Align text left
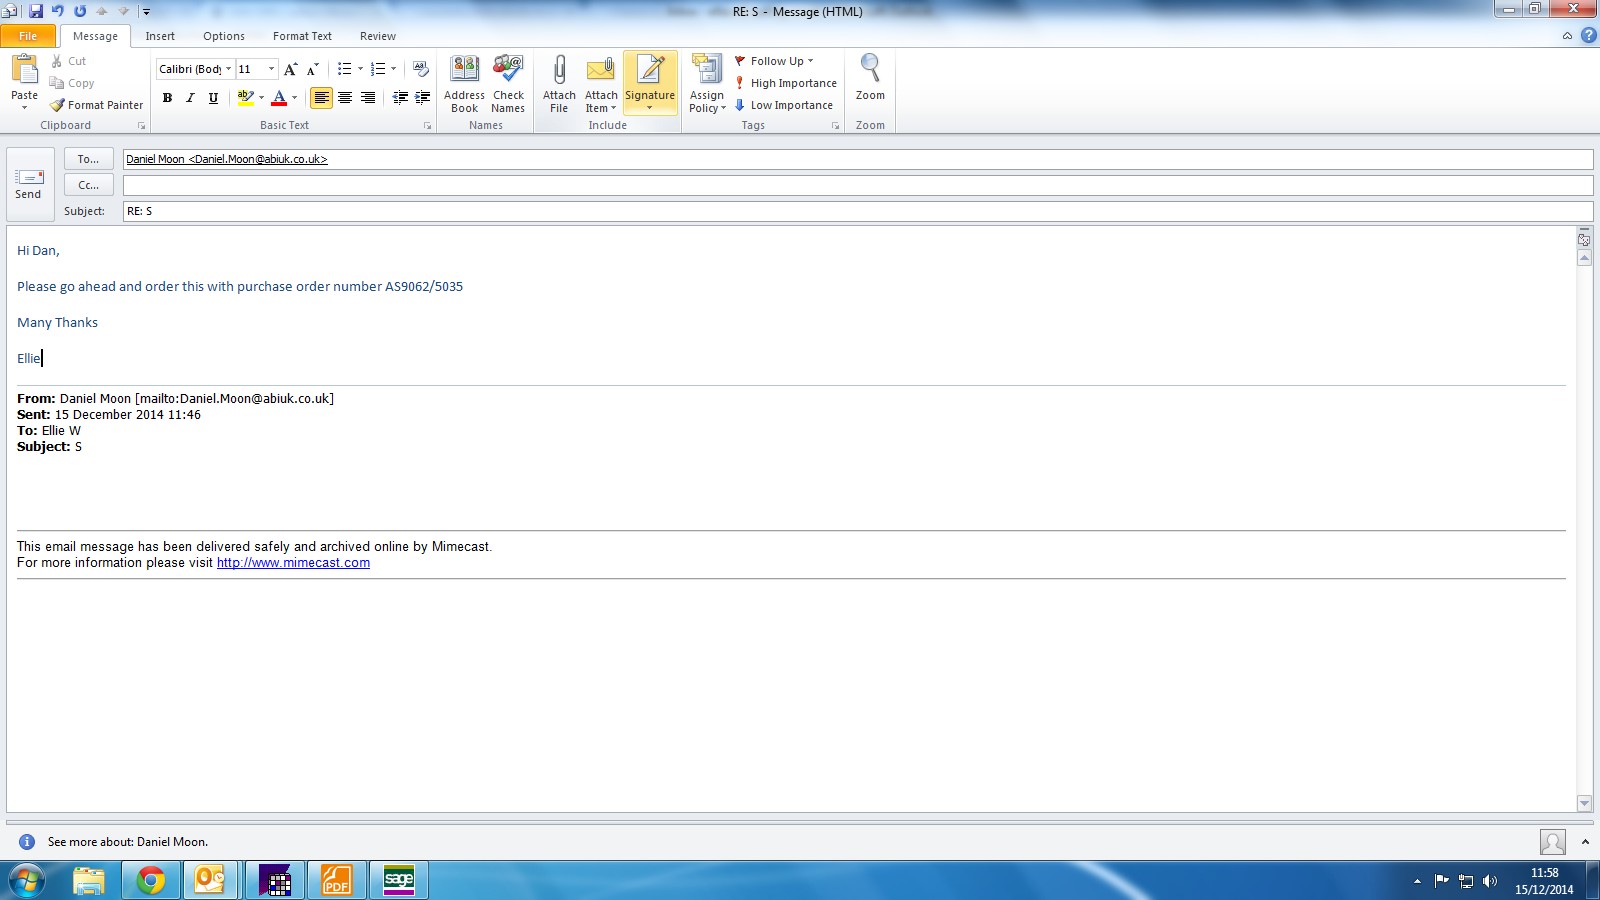Viewport: 1600px width, 900px height. [321, 98]
